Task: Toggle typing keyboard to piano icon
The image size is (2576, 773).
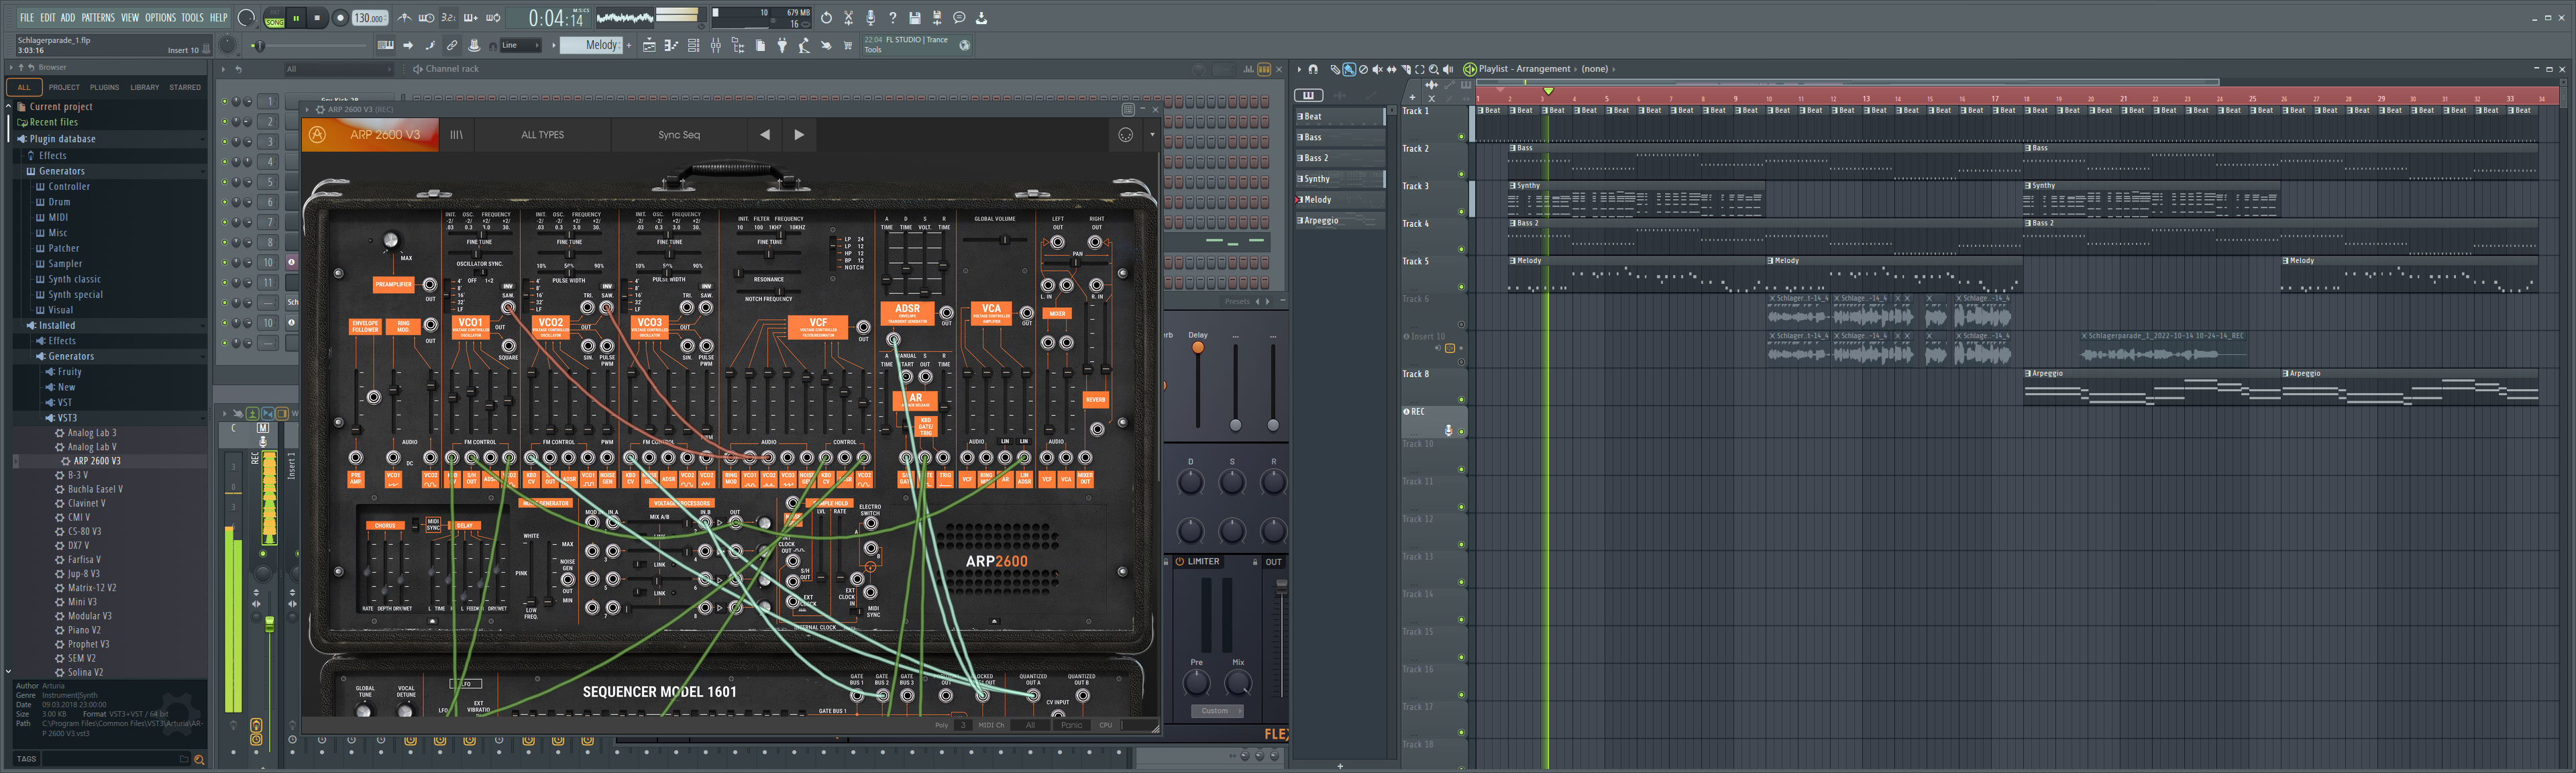Action: tap(386, 45)
